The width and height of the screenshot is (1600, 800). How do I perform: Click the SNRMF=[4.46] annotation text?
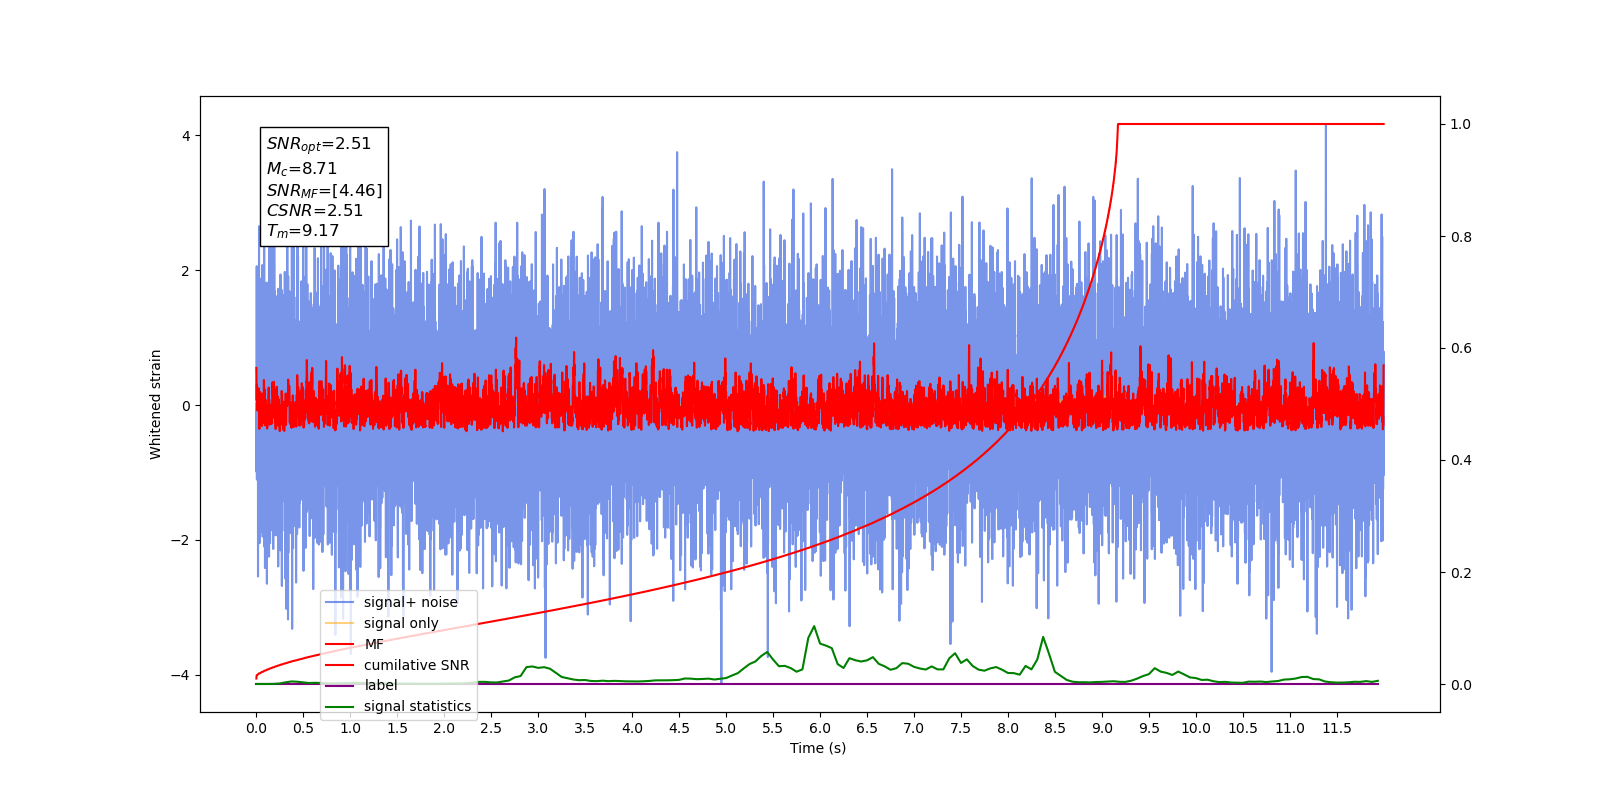tap(324, 190)
